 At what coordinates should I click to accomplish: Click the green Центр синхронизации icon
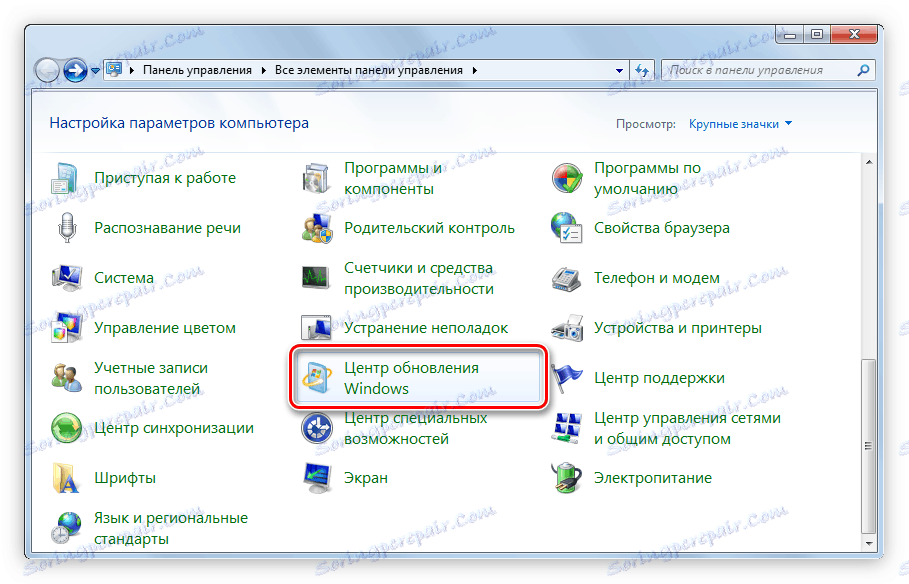coord(66,428)
